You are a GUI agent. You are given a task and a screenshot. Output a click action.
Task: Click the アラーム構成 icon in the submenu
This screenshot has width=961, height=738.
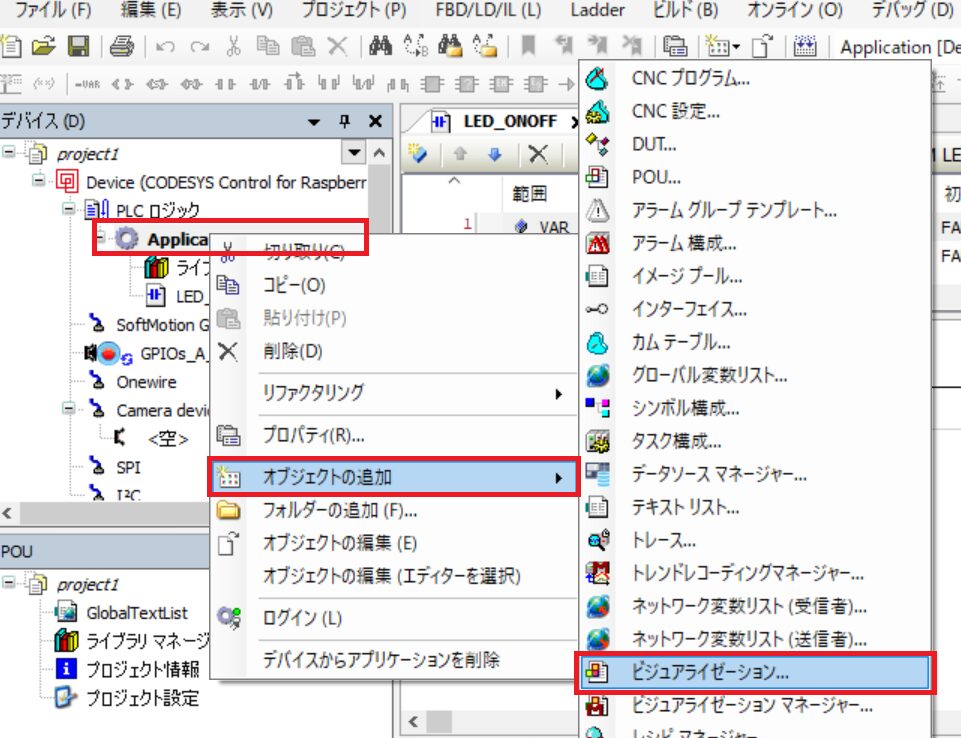[x=597, y=243]
